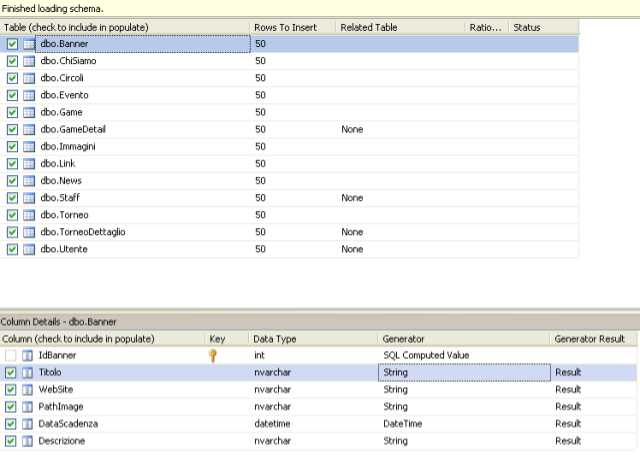The image size is (640, 470).
Task: Enable the IdBanner column checkbox
Action: [11, 356]
